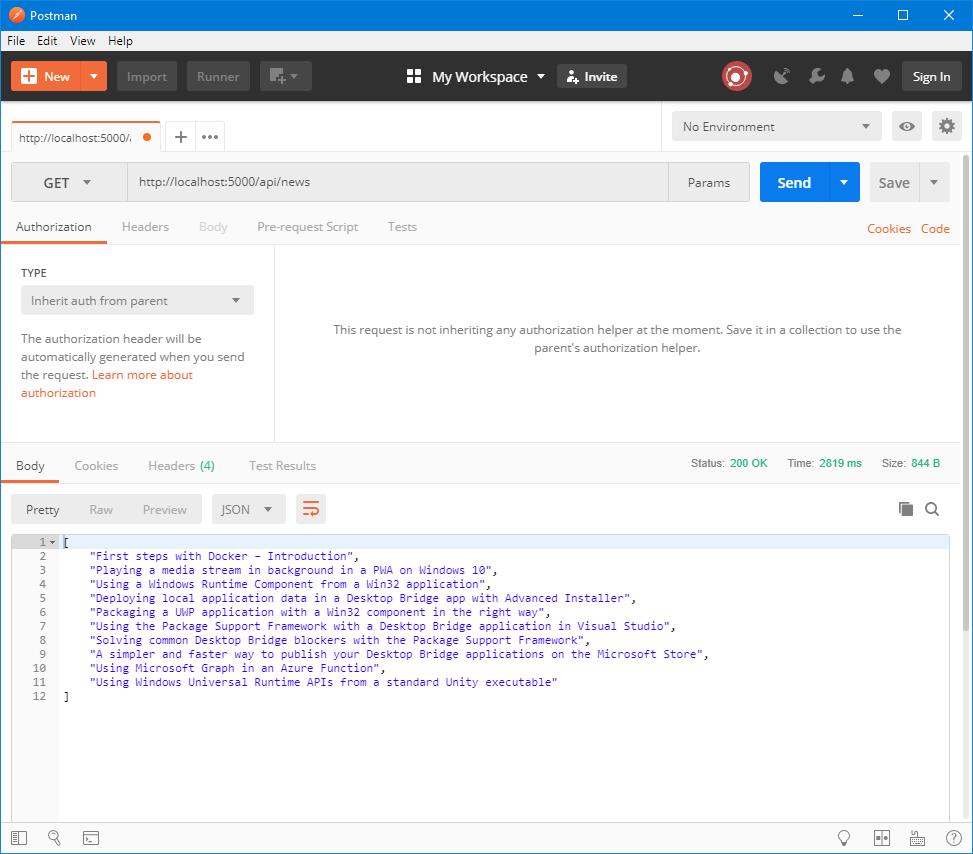Image resolution: width=973 pixels, height=854 pixels.
Task: Expand the Send options arrow
Action: 844,182
